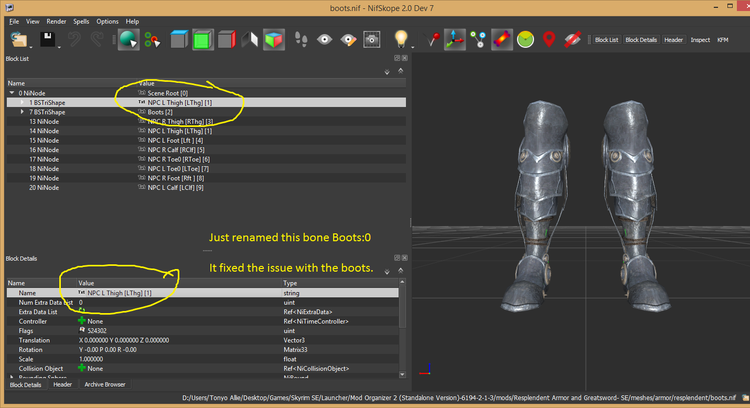
Task: Click the Redo arrow icon
Action: pos(97,39)
